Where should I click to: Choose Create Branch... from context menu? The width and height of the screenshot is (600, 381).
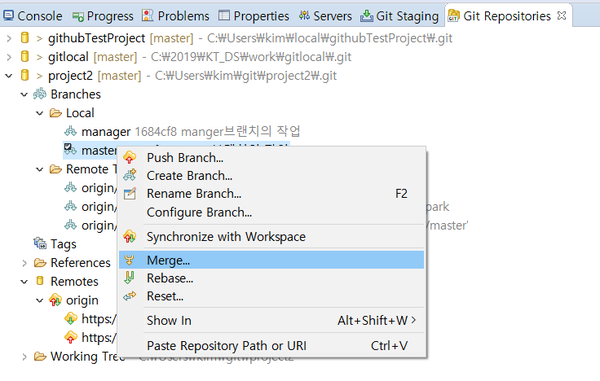(x=271, y=176)
